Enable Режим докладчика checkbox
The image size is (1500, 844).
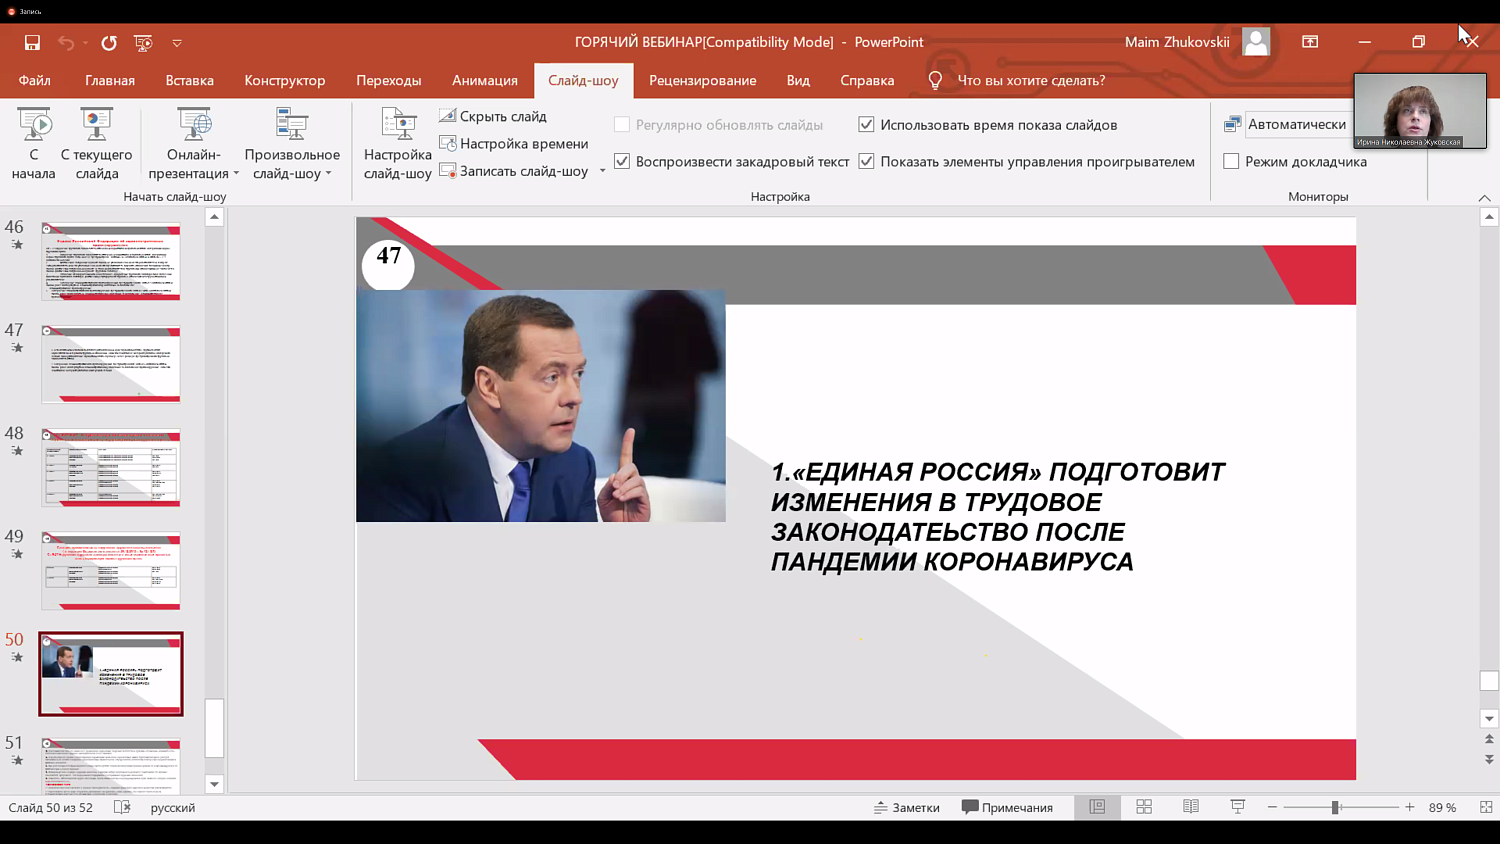pyautogui.click(x=1231, y=161)
